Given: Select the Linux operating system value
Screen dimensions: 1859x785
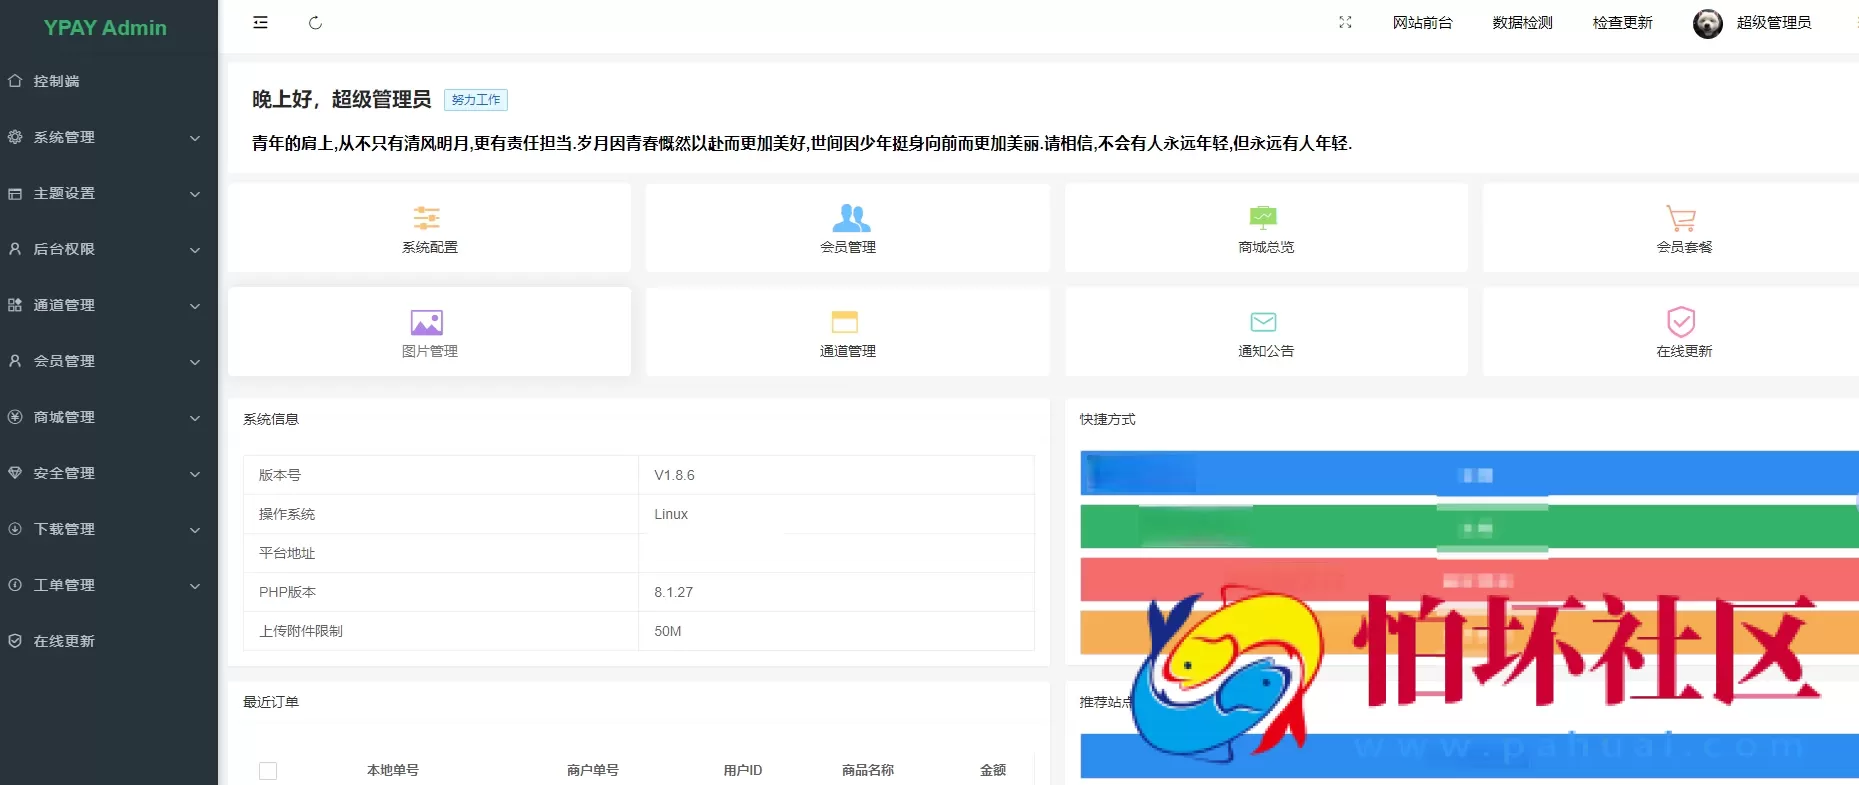Looking at the screenshot, I should (671, 514).
